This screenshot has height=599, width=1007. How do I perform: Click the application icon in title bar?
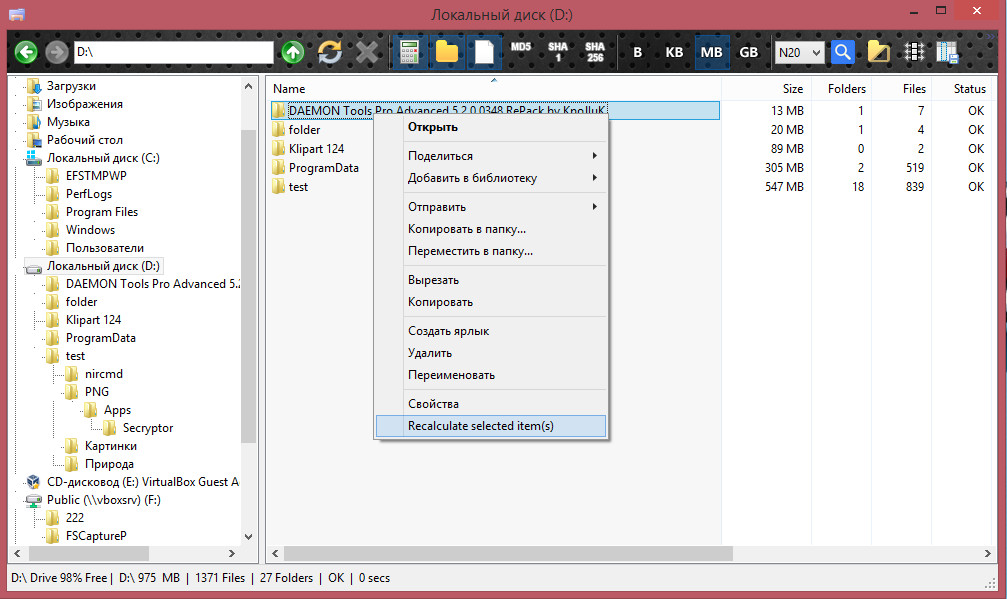point(17,14)
